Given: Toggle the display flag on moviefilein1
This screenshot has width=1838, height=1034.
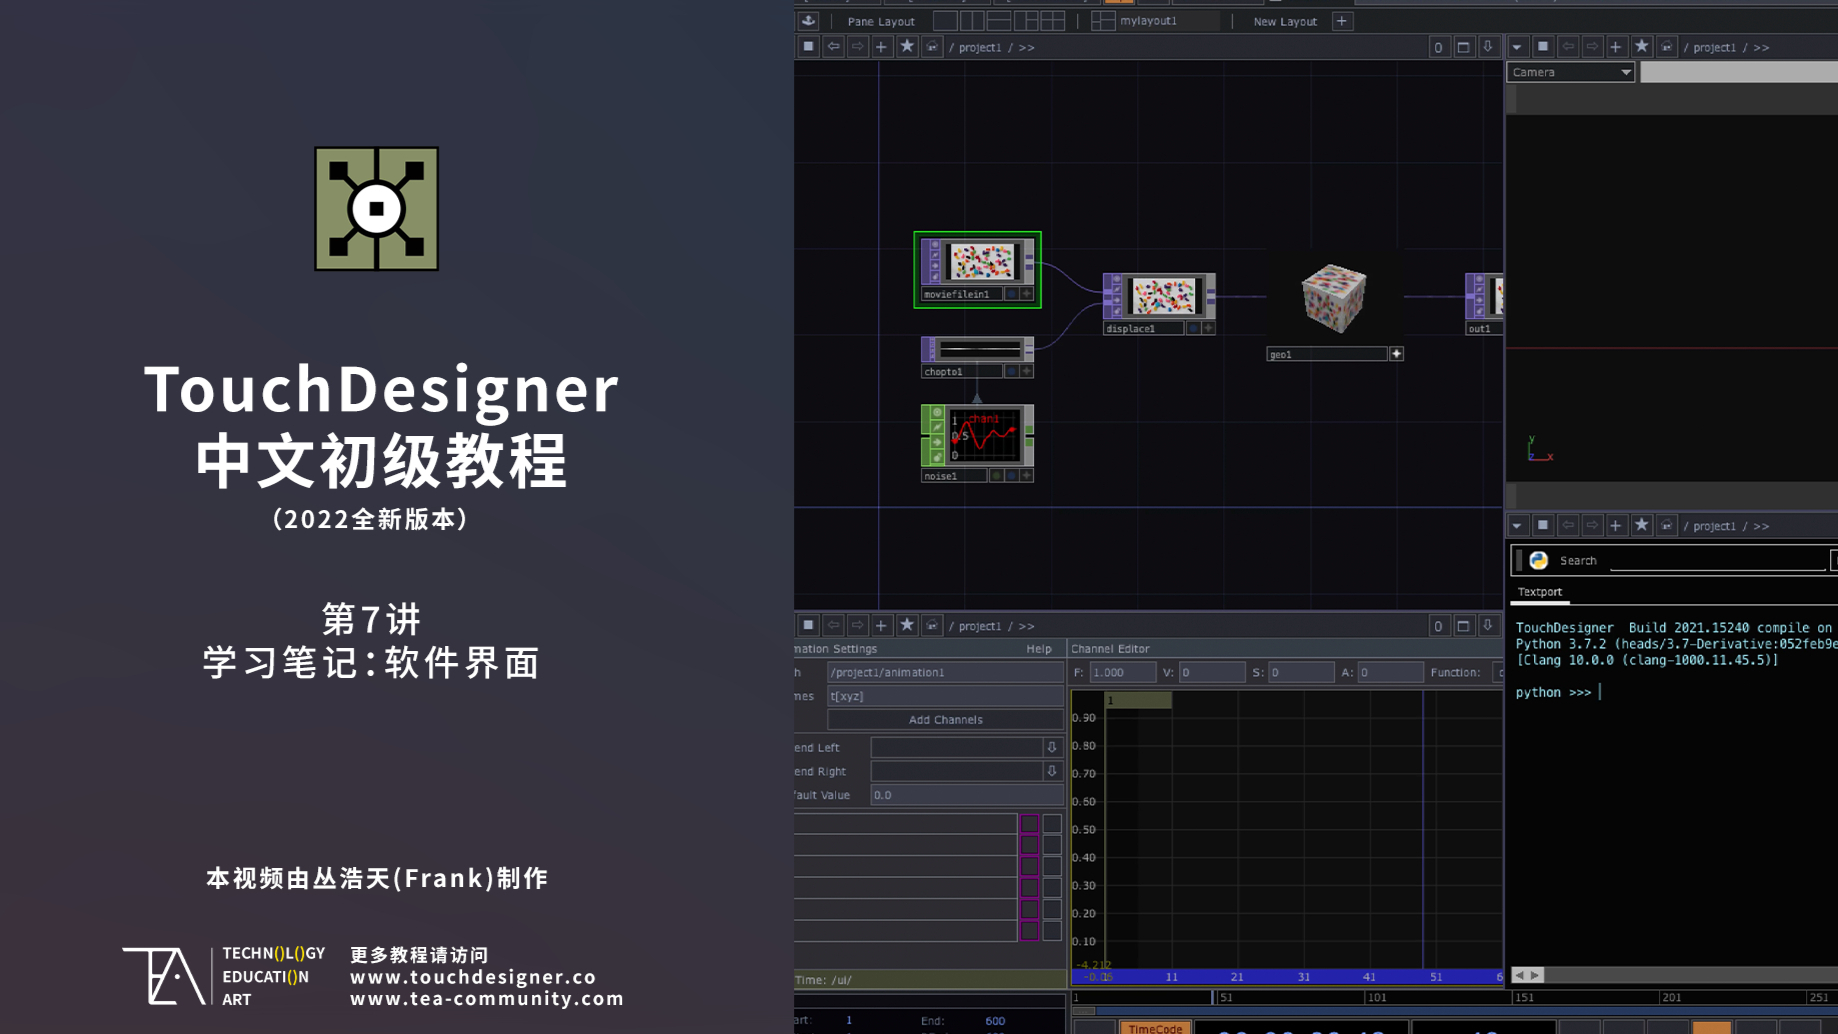Looking at the screenshot, I should 1011,294.
